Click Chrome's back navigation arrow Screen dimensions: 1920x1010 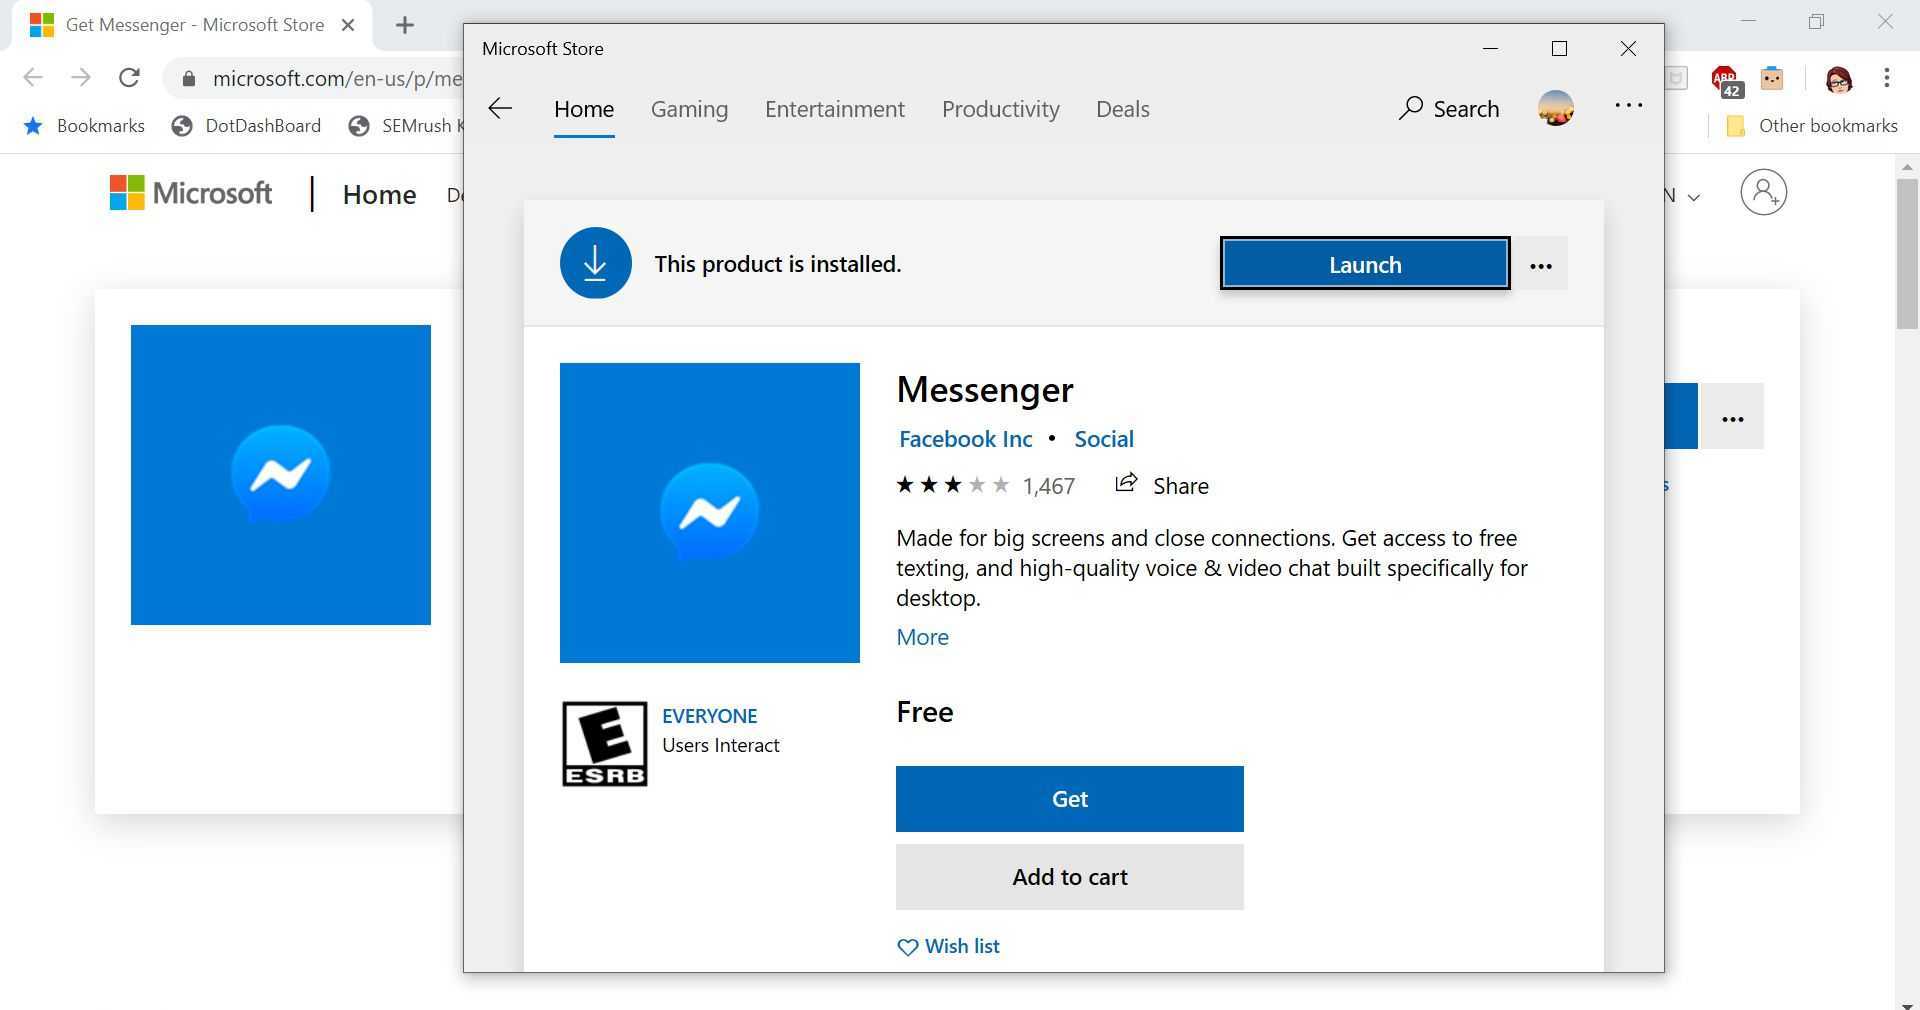tap(33, 78)
